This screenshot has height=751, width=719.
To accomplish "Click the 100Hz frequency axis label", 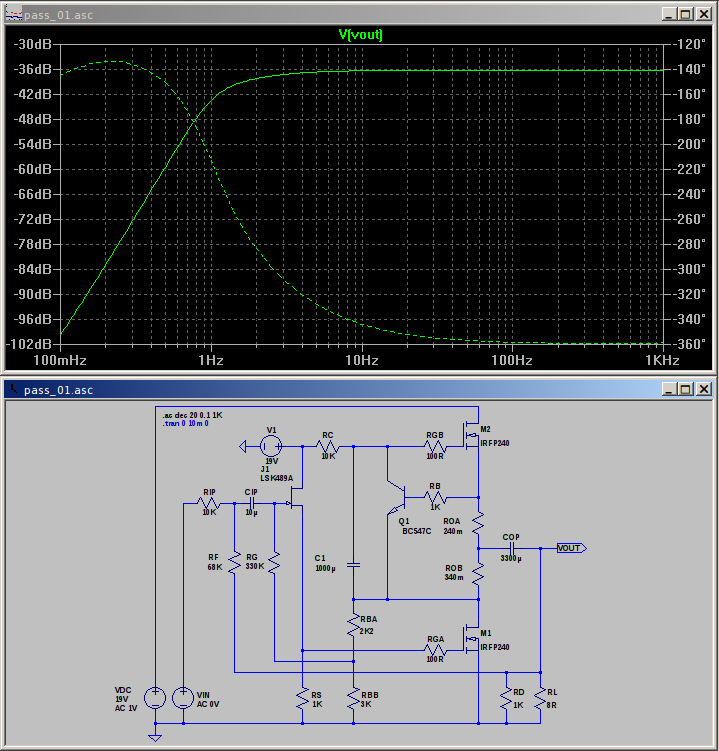I will coord(512,361).
